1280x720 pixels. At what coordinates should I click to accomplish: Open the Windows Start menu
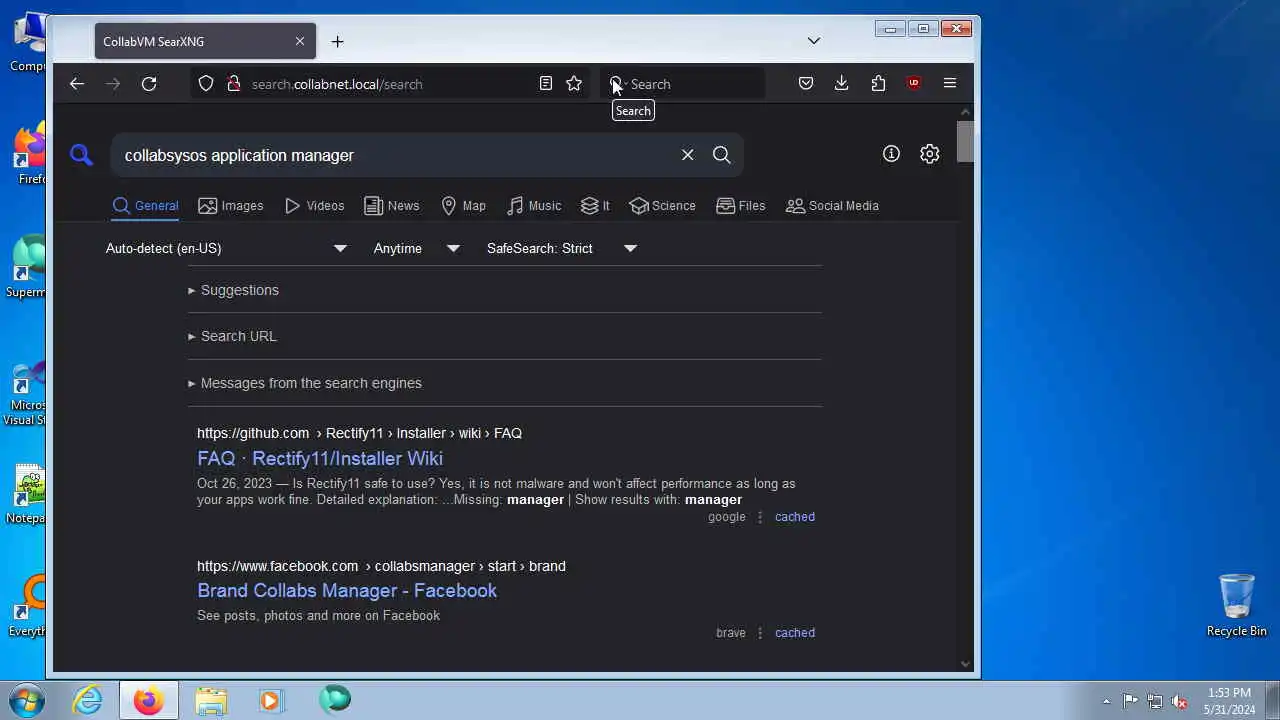[x=27, y=699]
